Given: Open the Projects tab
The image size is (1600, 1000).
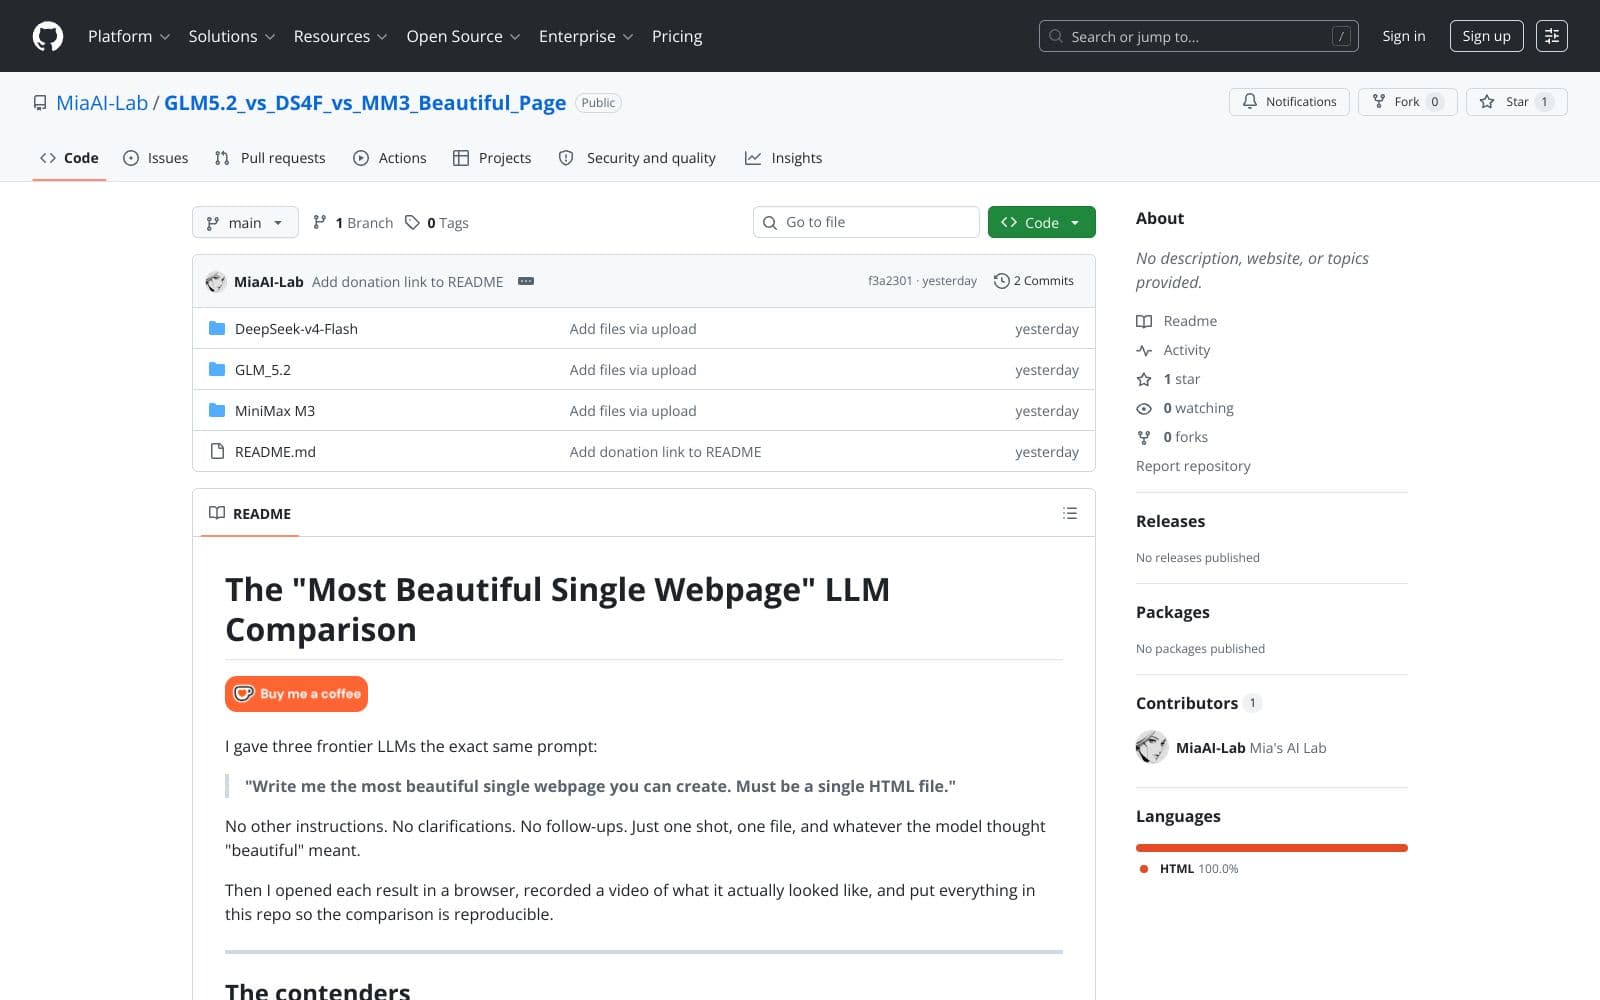Looking at the screenshot, I should pos(492,158).
